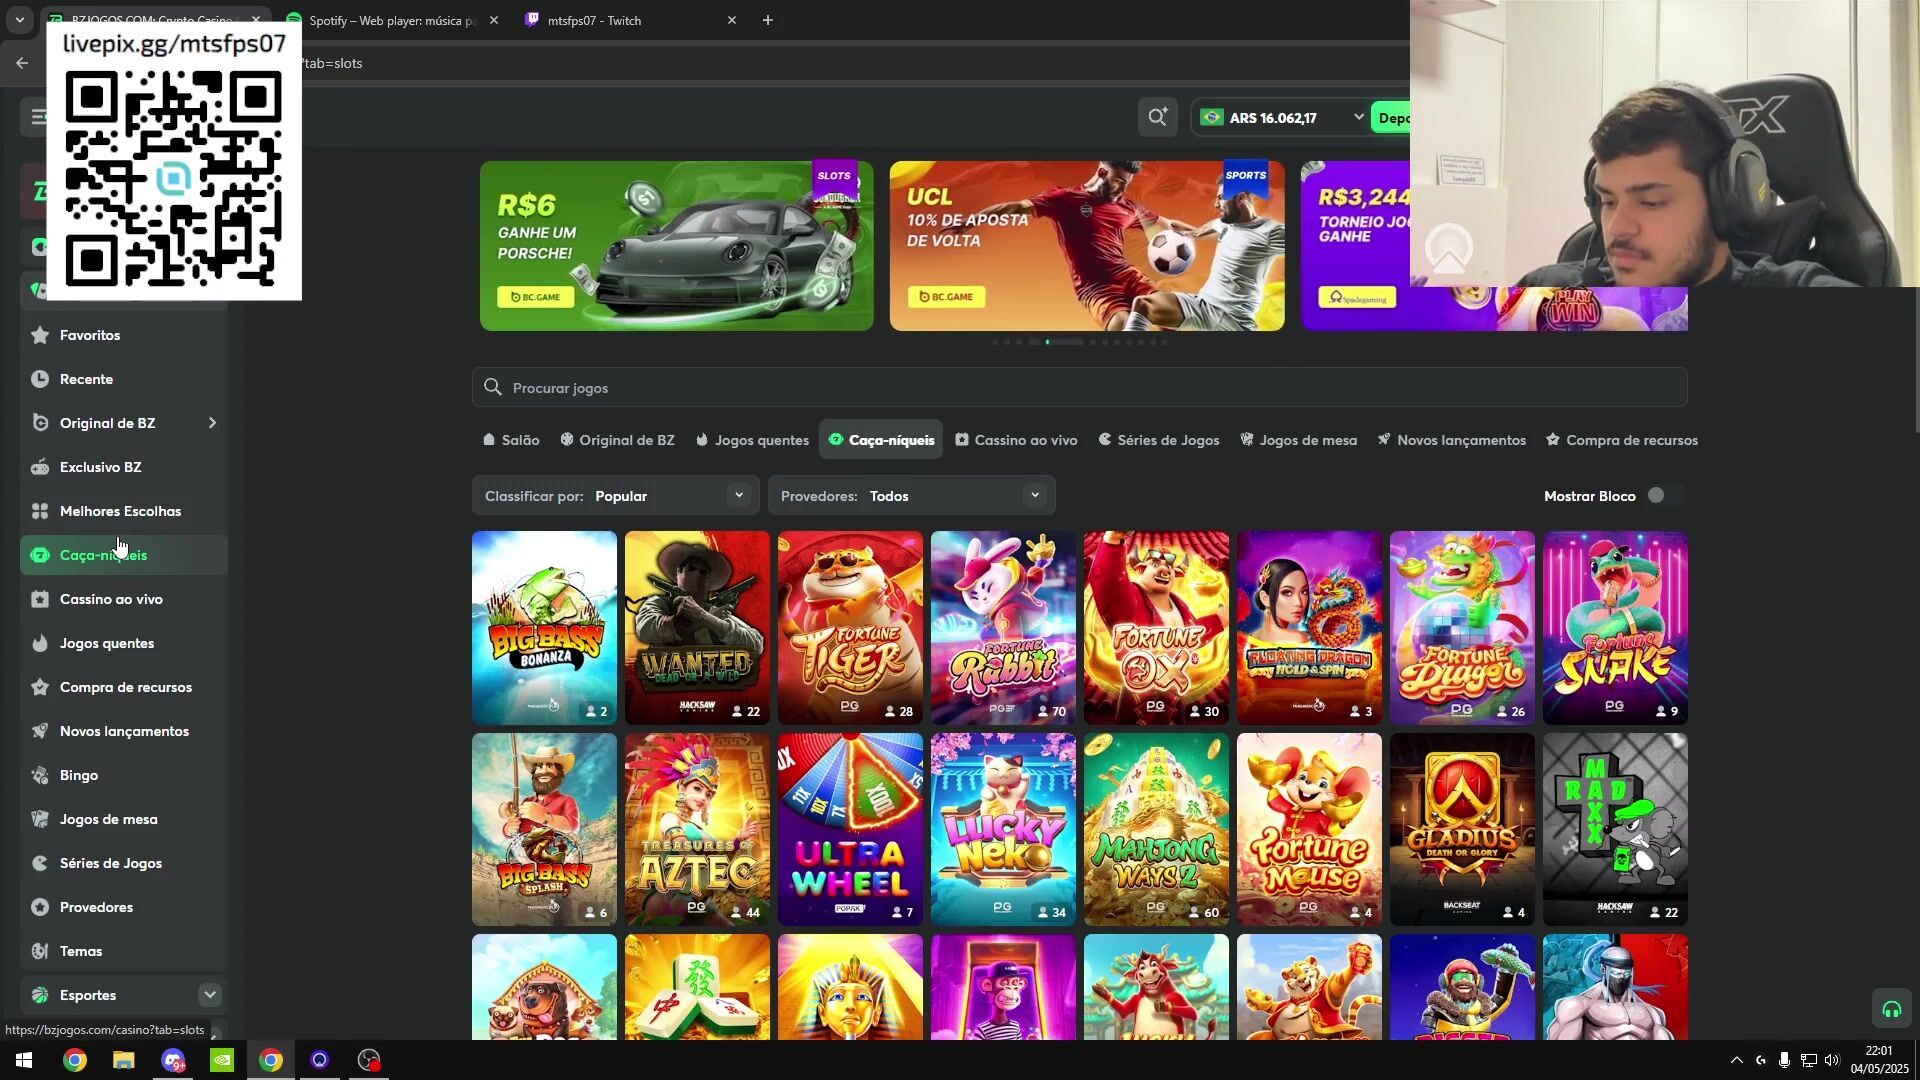The width and height of the screenshot is (1920, 1080).
Task: Expand Original de BZ submenu arrow
Action: 212,423
